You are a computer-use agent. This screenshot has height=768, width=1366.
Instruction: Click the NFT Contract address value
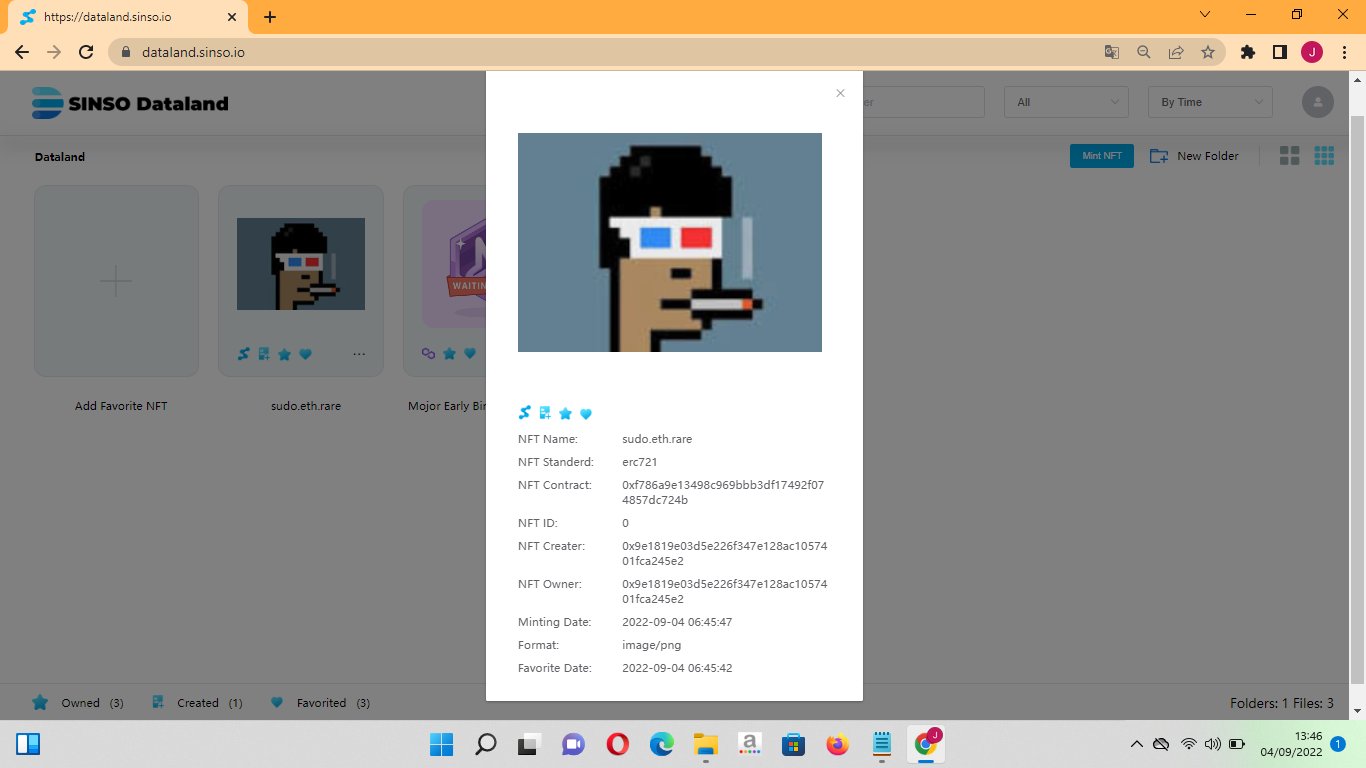pos(724,493)
